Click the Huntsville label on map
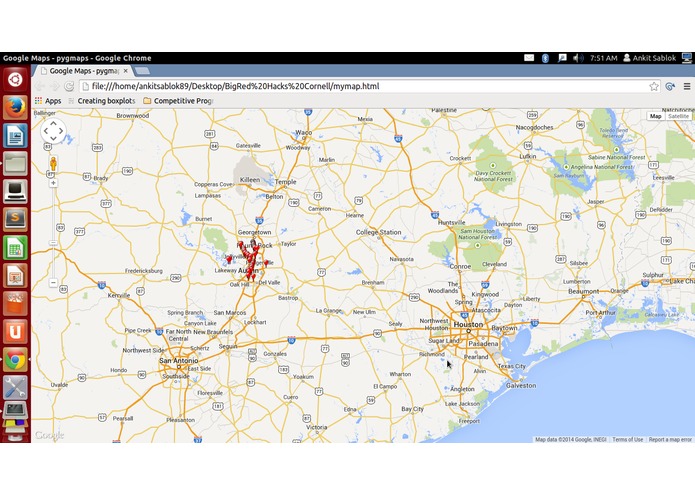The image size is (695, 494). (451, 222)
